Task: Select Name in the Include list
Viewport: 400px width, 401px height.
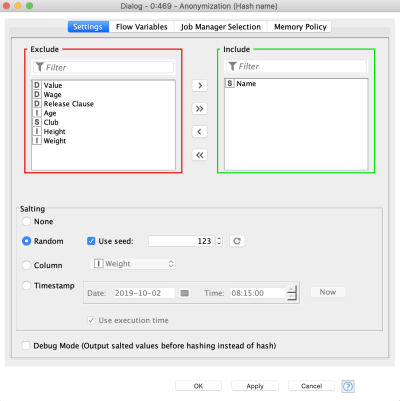Action: coord(296,84)
